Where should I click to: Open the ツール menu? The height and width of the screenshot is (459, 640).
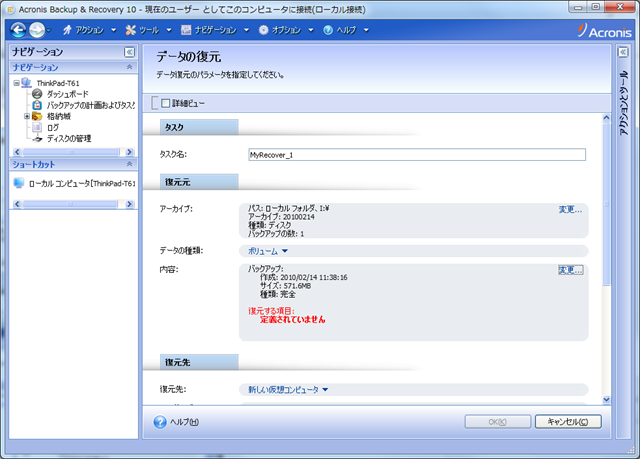(149, 30)
